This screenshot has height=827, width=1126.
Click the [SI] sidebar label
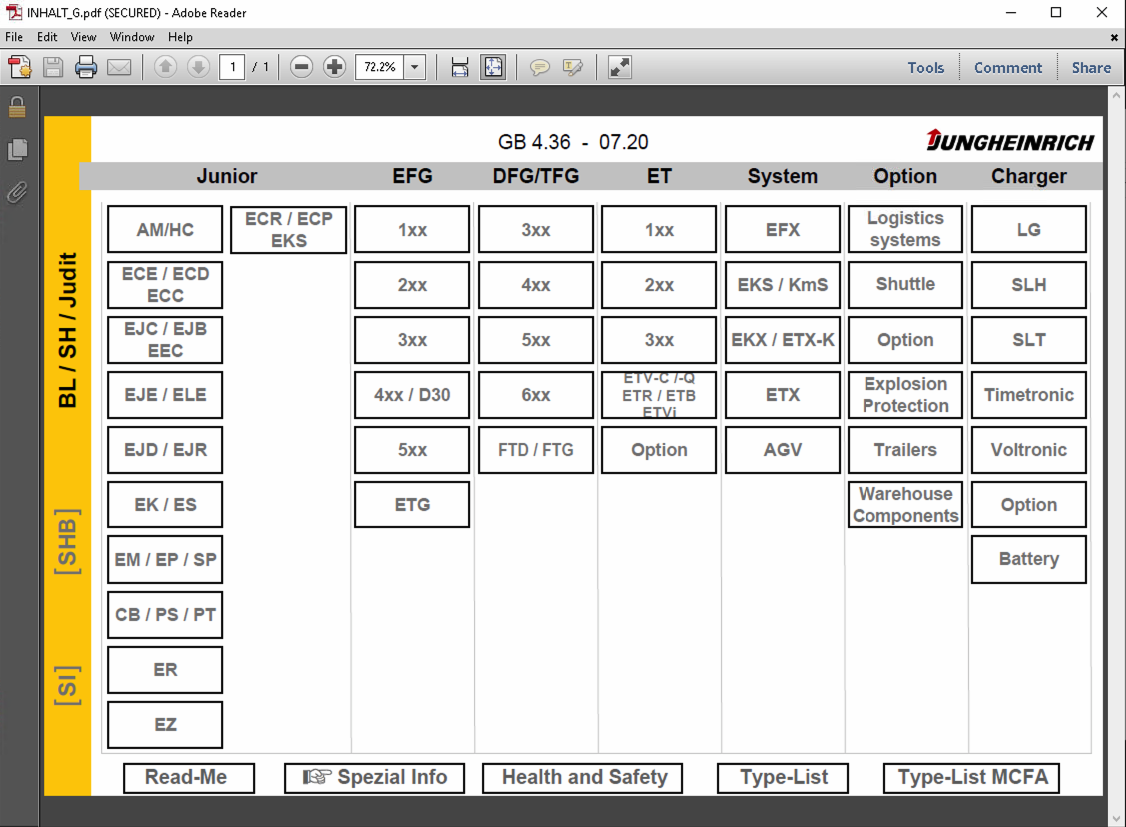pyautogui.click(x=68, y=686)
